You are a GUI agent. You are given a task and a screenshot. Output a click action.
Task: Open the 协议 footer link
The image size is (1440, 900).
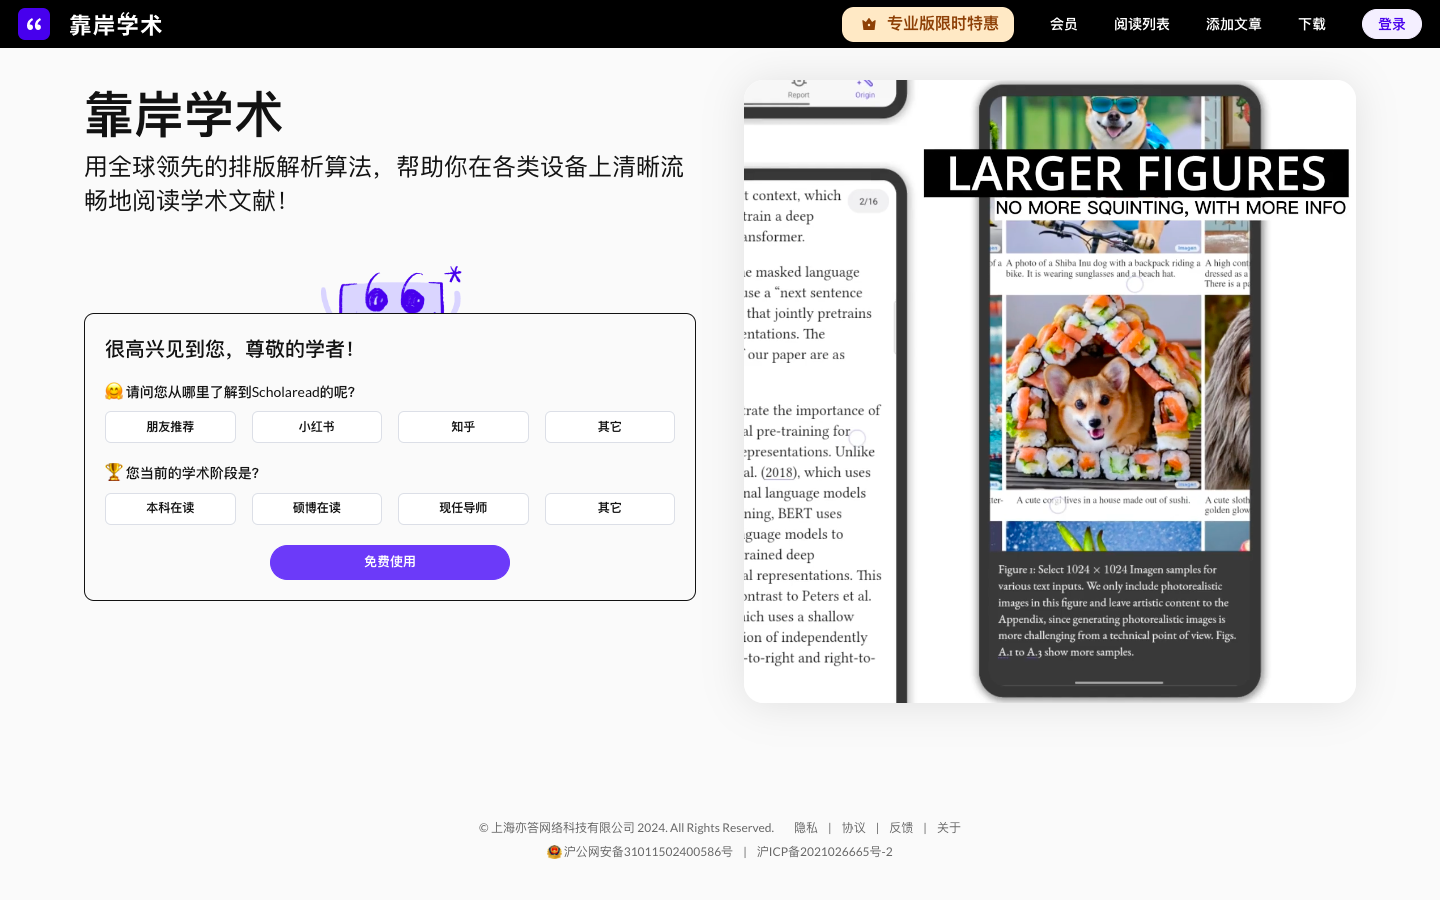click(x=854, y=828)
